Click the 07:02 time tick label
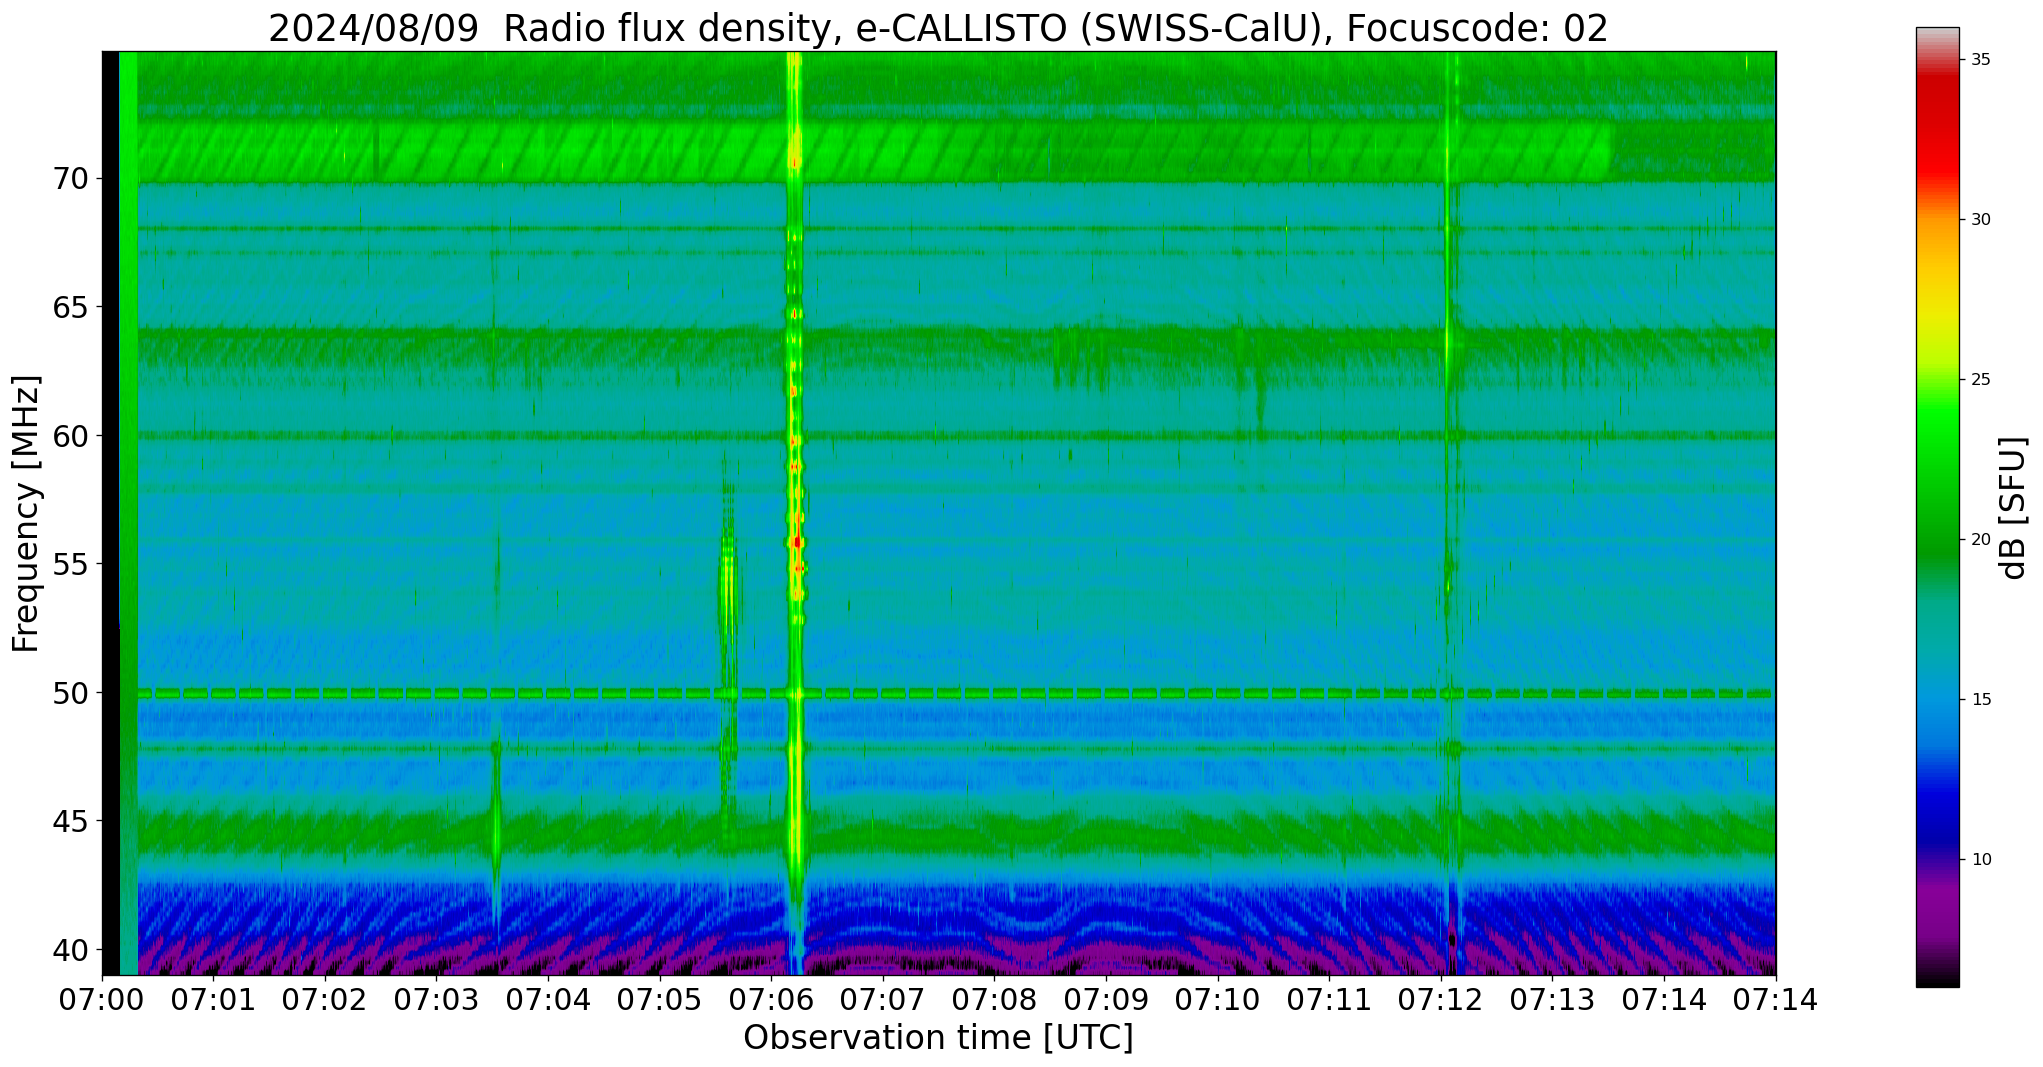This screenshot has width=2043, height=1067. [325, 999]
